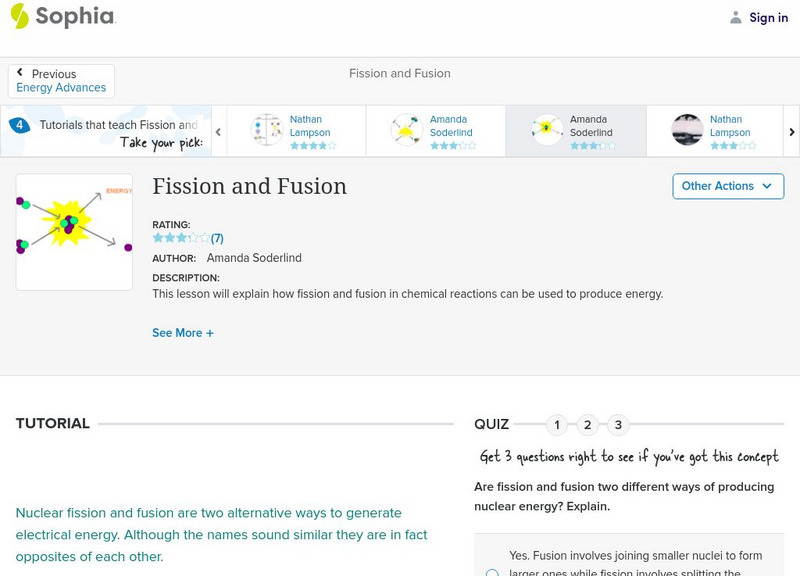Viewport: 800px width, 576px height.
Task: Click the Sophia logo icon
Action: tap(20, 16)
